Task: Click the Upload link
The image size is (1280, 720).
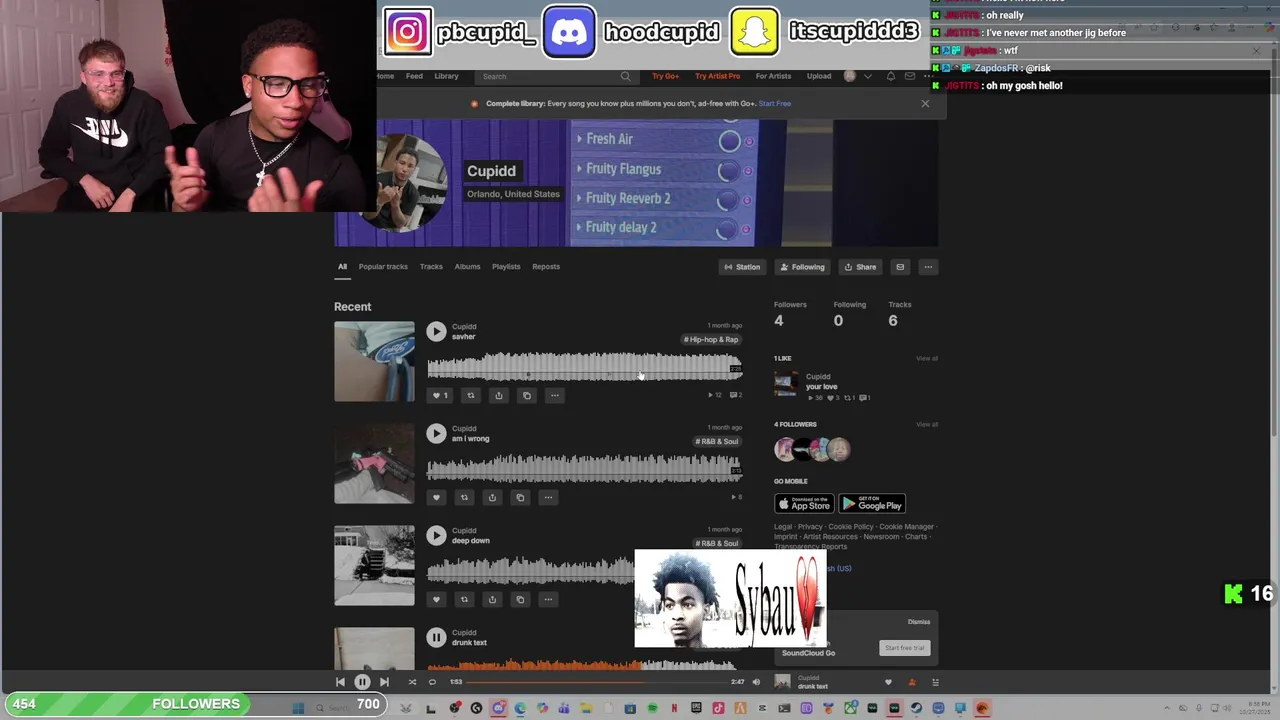Action: click(x=819, y=76)
